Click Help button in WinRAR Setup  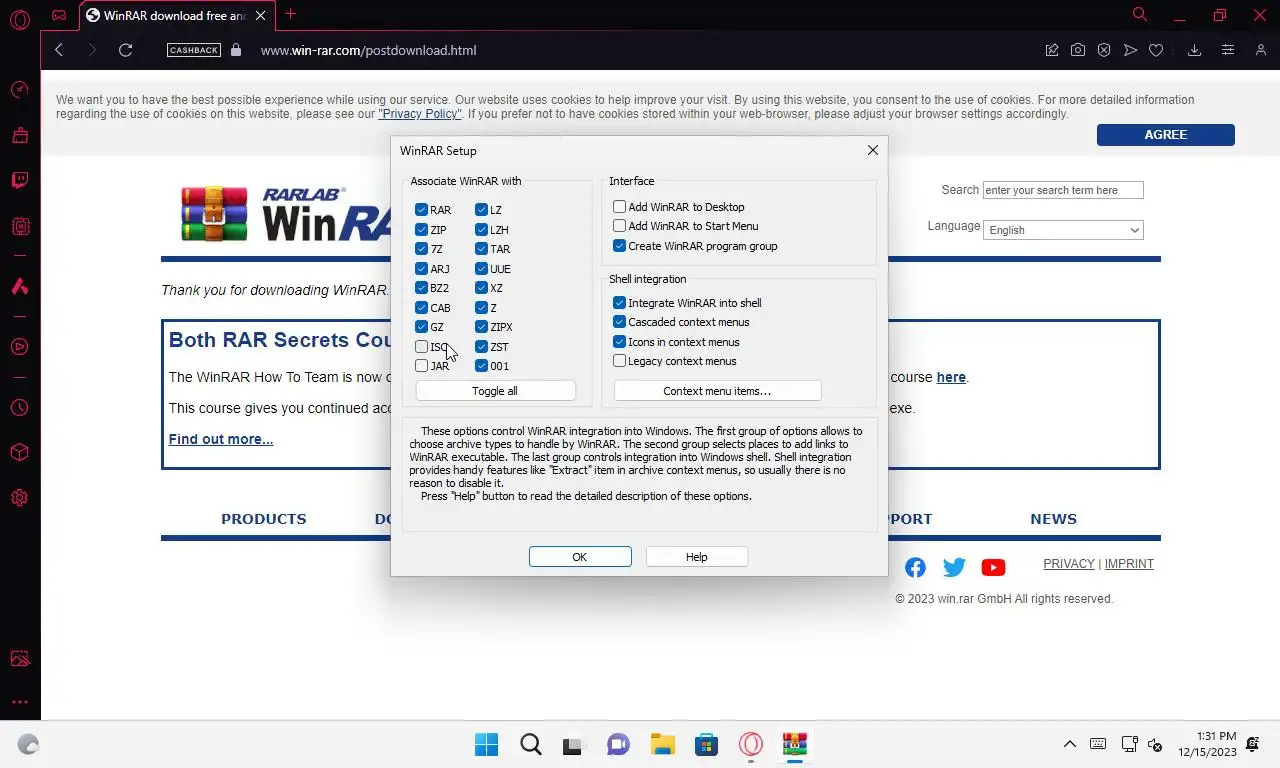pos(697,557)
